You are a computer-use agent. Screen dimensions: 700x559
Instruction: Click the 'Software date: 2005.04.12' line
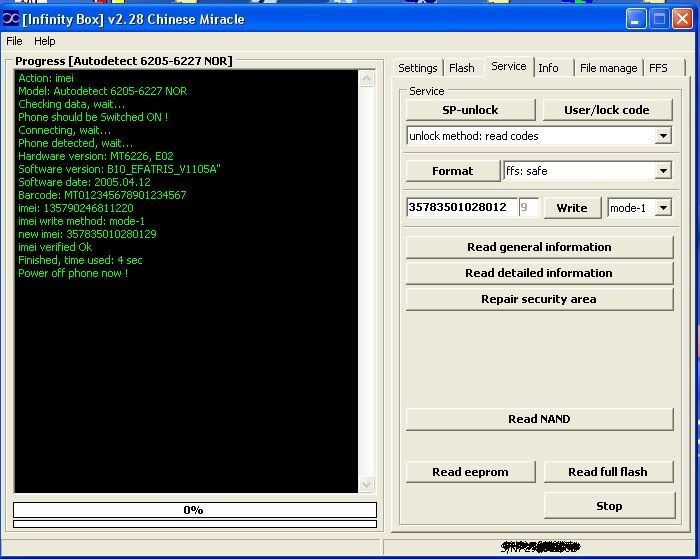click(84, 182)
